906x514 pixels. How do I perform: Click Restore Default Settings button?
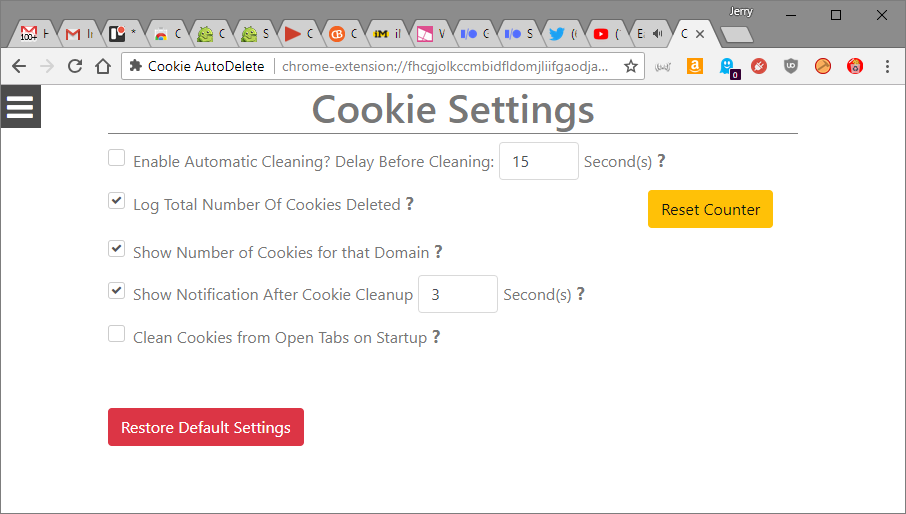pyautogui.click(x=206, y=427)
